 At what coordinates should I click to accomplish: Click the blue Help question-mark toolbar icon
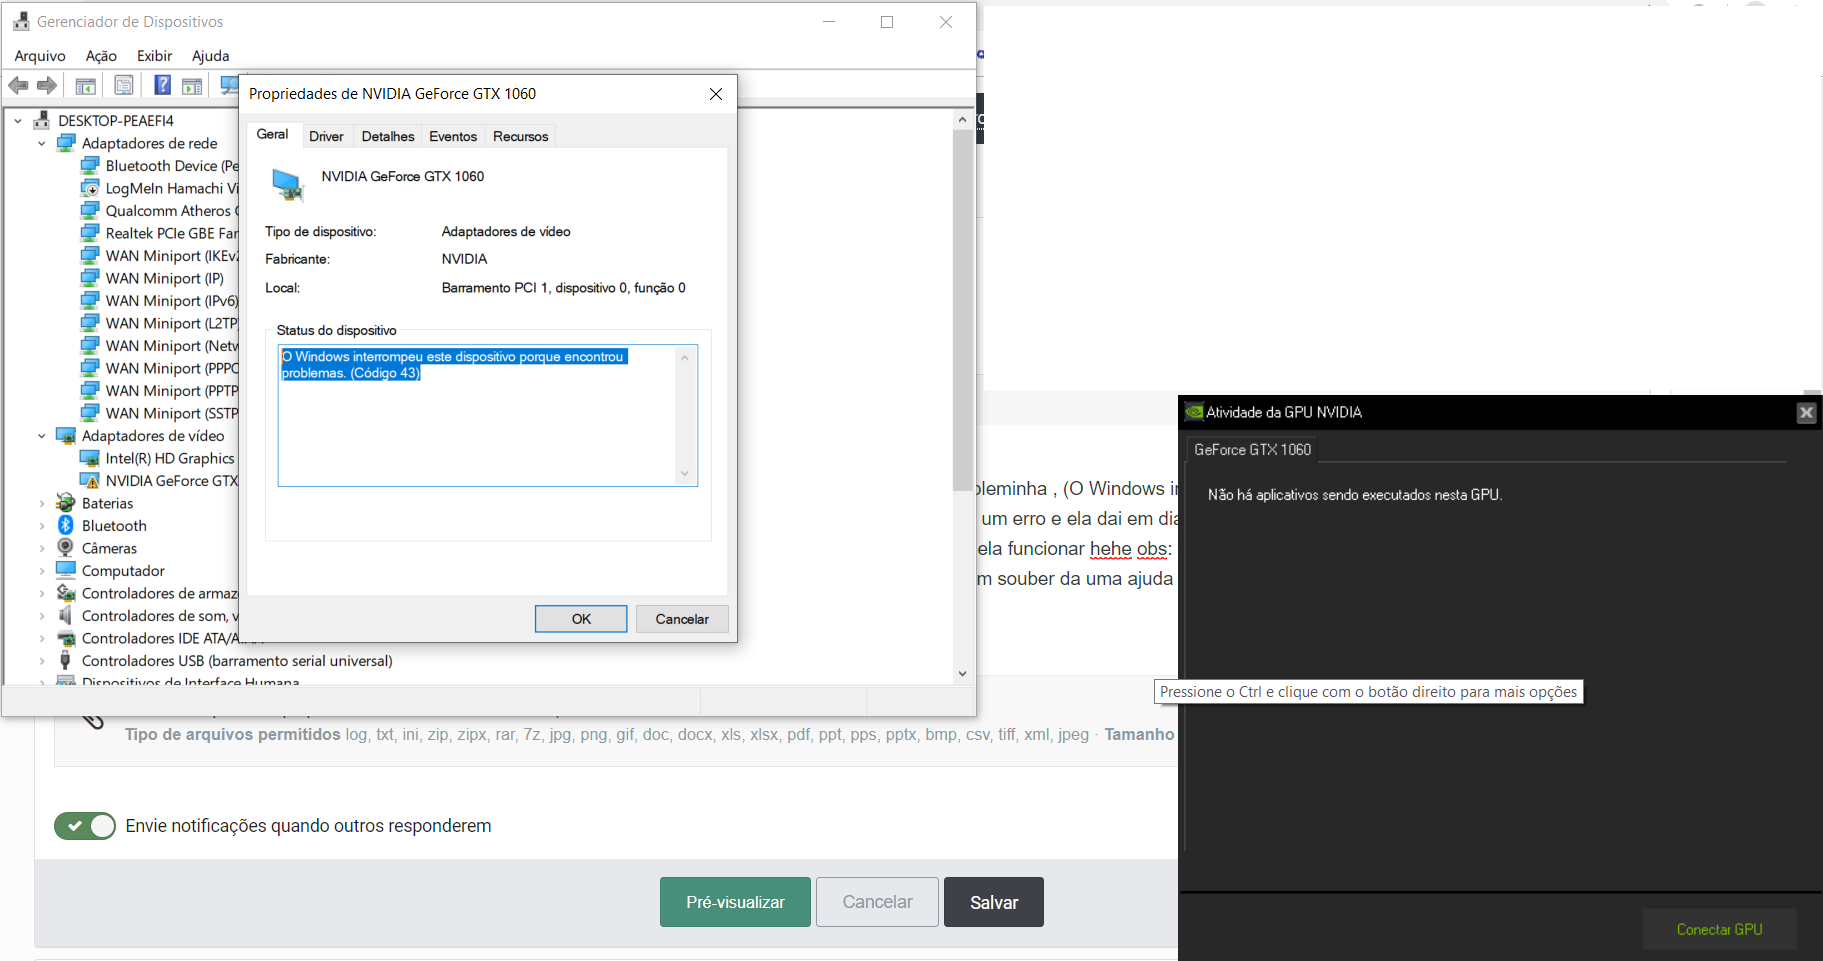click(162, 86)
